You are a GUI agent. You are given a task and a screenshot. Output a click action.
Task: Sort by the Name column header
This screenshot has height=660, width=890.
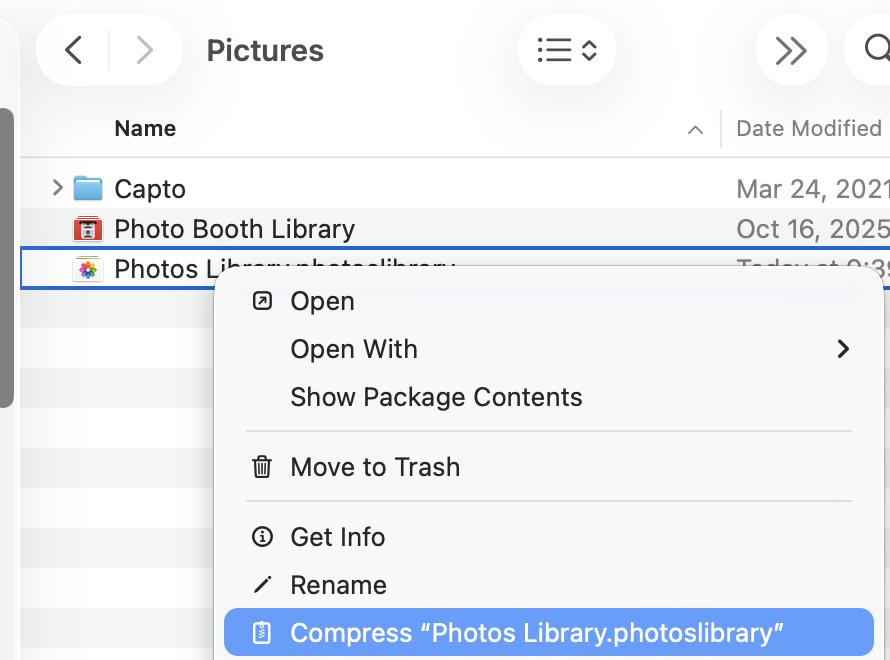point(145,128)
